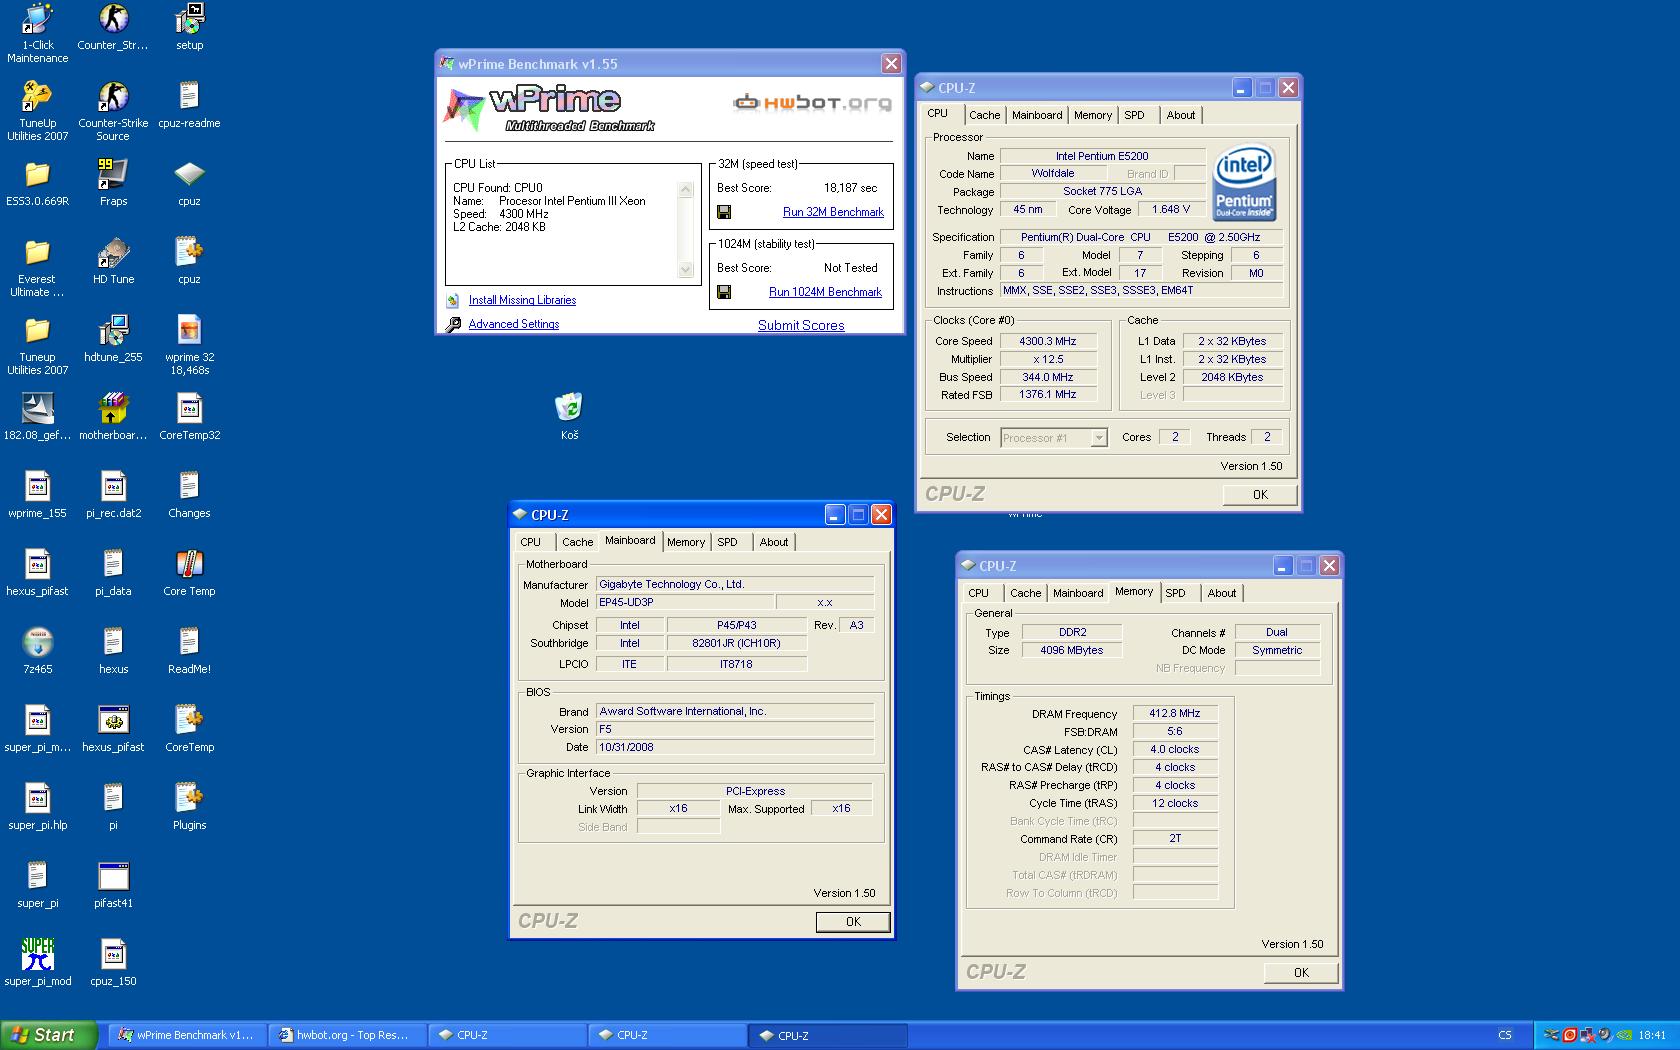Click Run 1024M Benchmark link
The image size is (1680, 1050).
(825, 292)
